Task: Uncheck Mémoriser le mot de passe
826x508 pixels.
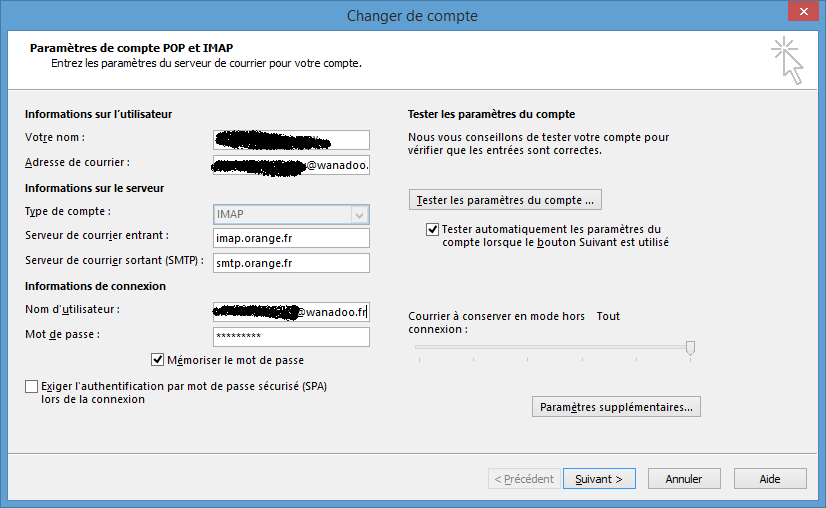Action: [158, 360]
